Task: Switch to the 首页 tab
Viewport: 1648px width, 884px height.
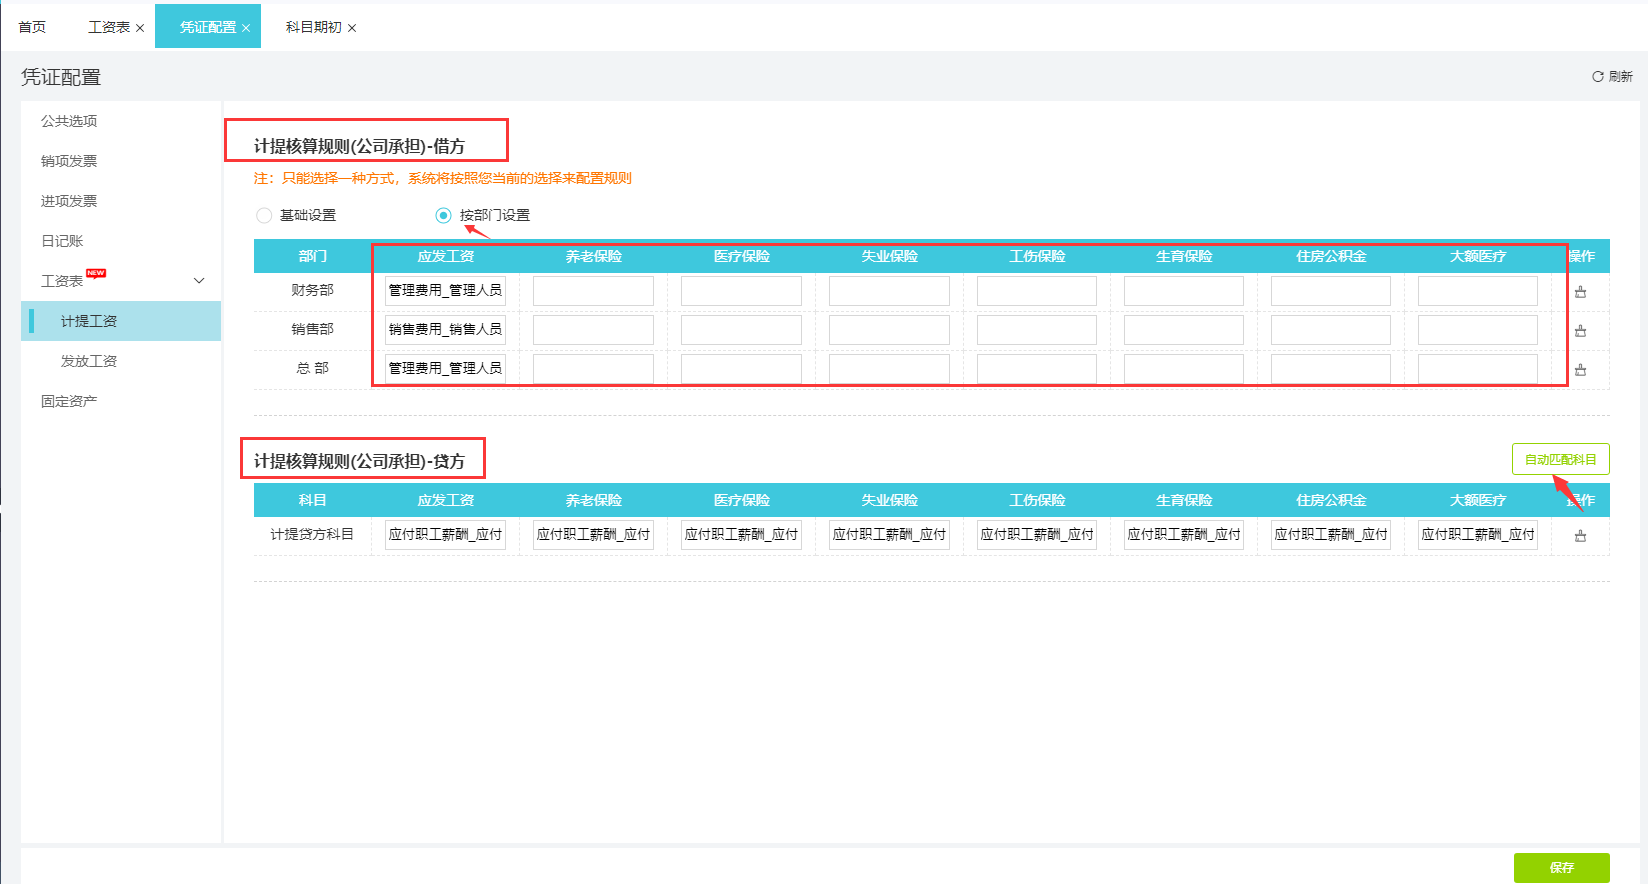Action: pos(32,27)
